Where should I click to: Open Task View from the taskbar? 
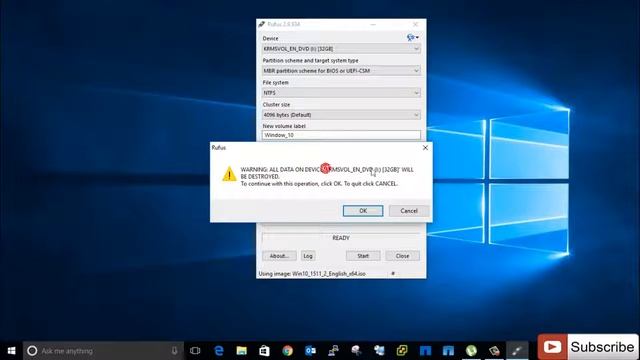click(195, 351)
